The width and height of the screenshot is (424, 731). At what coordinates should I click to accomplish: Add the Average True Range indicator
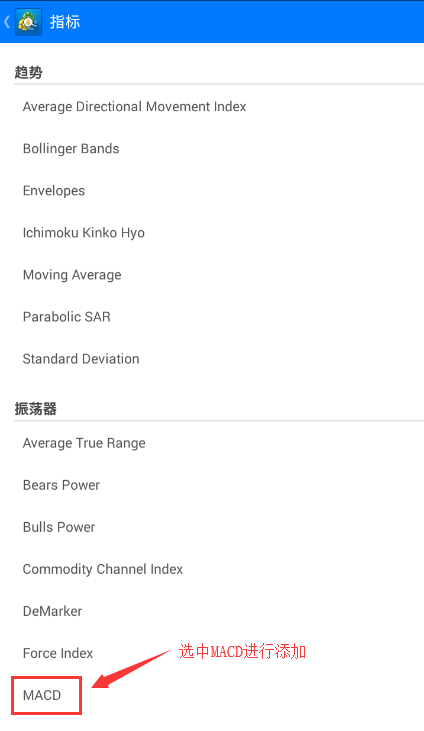click(x=212, y=443)
